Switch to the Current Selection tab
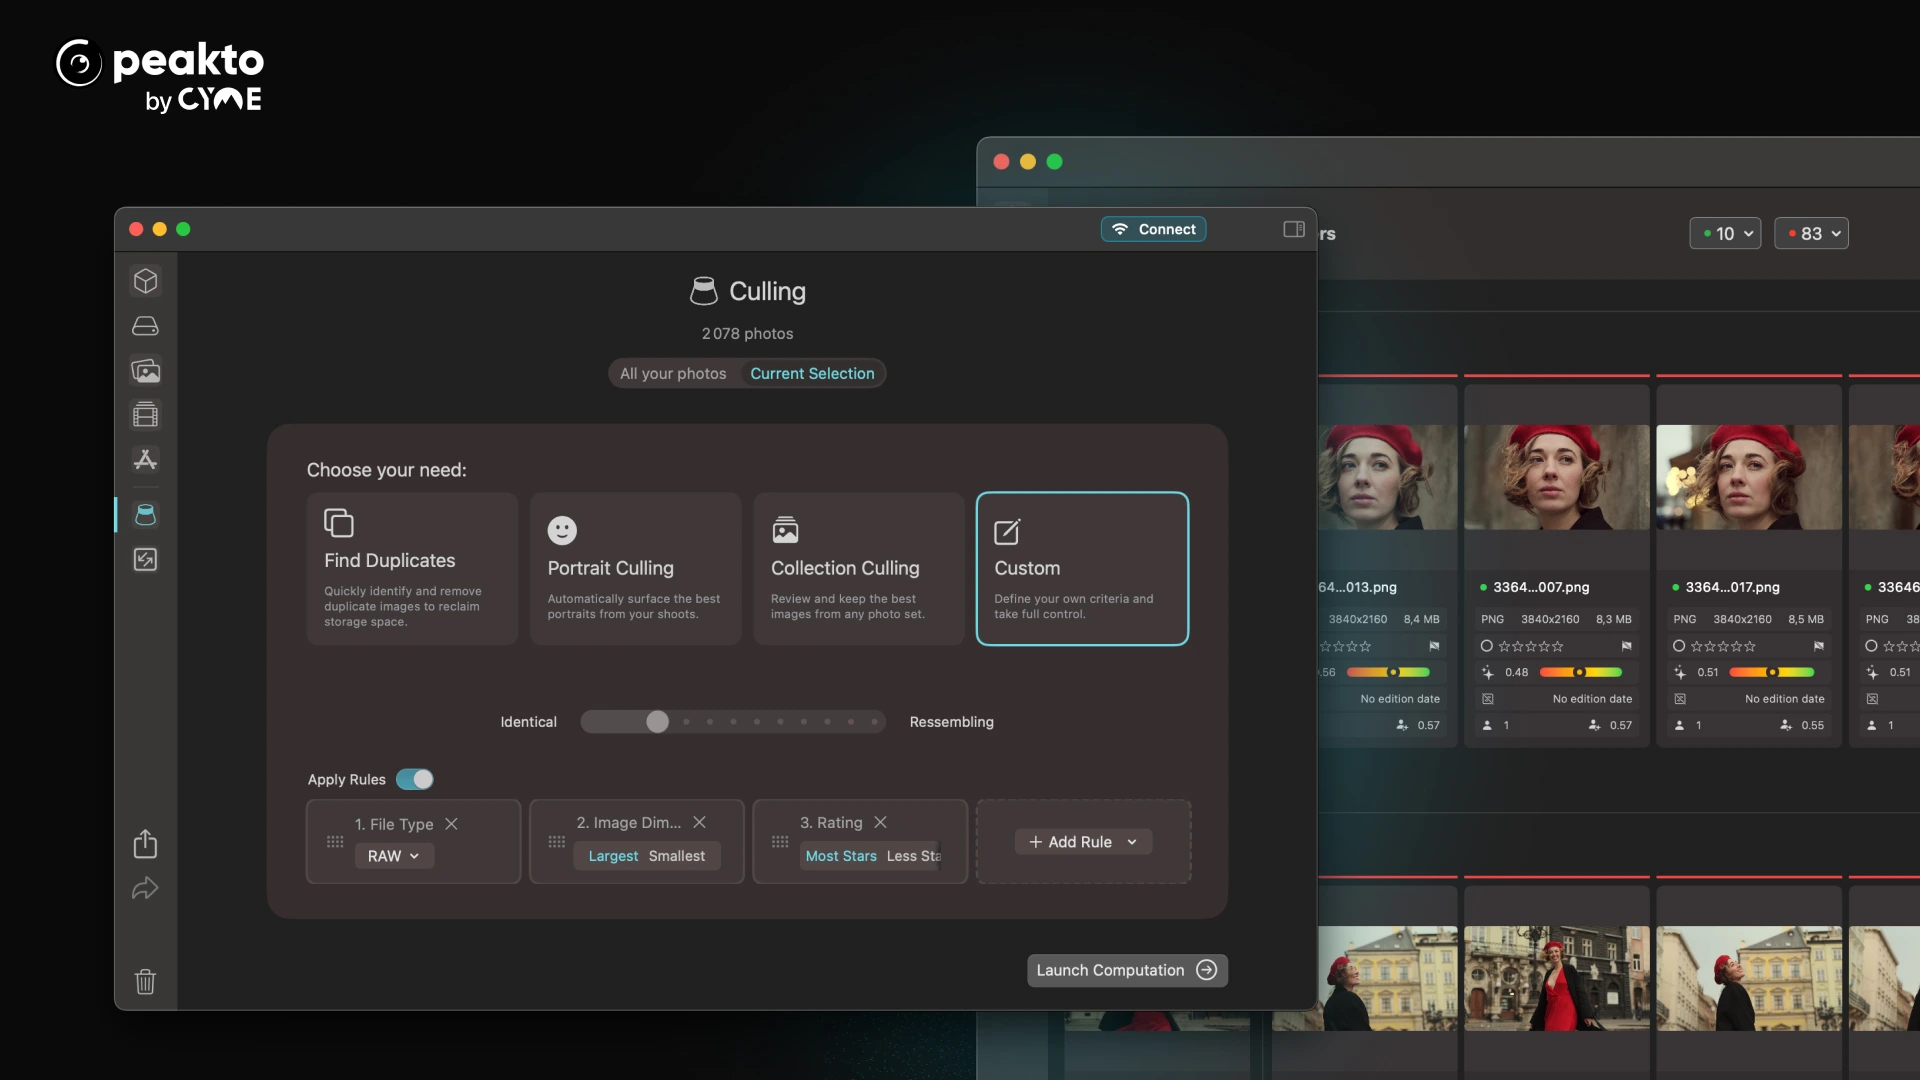The height and width of the screenshot is (1080, 1920). point(812,373)
